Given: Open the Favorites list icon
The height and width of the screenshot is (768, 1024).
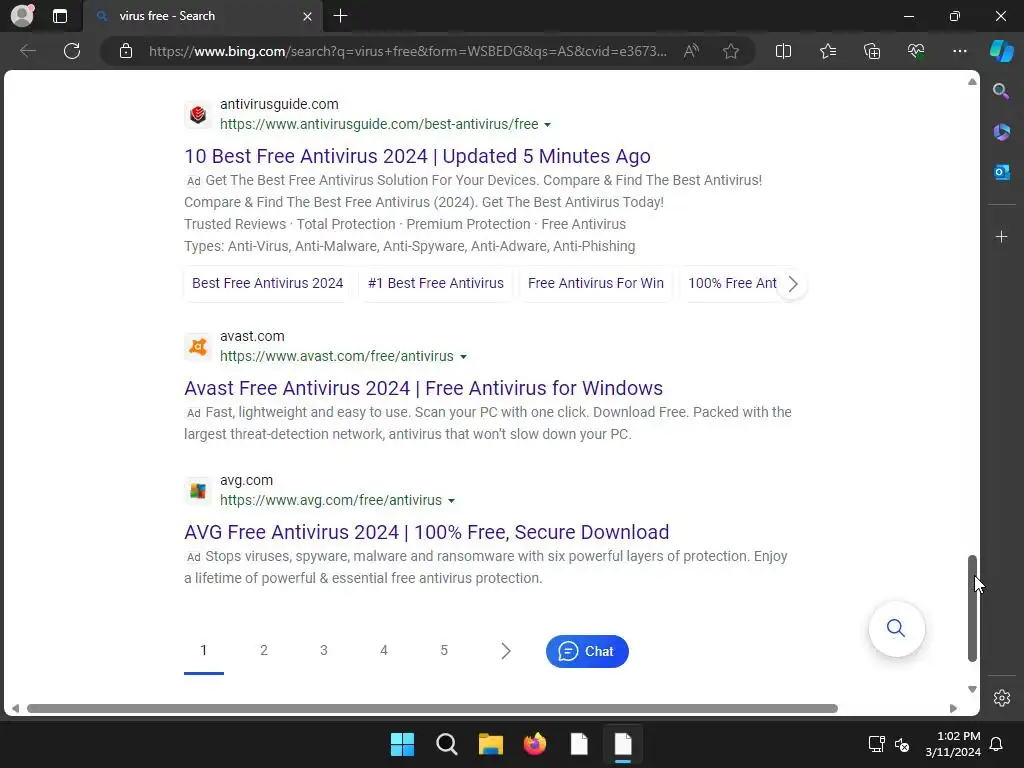Looking at the screenshot, I should tap(827, 51).
